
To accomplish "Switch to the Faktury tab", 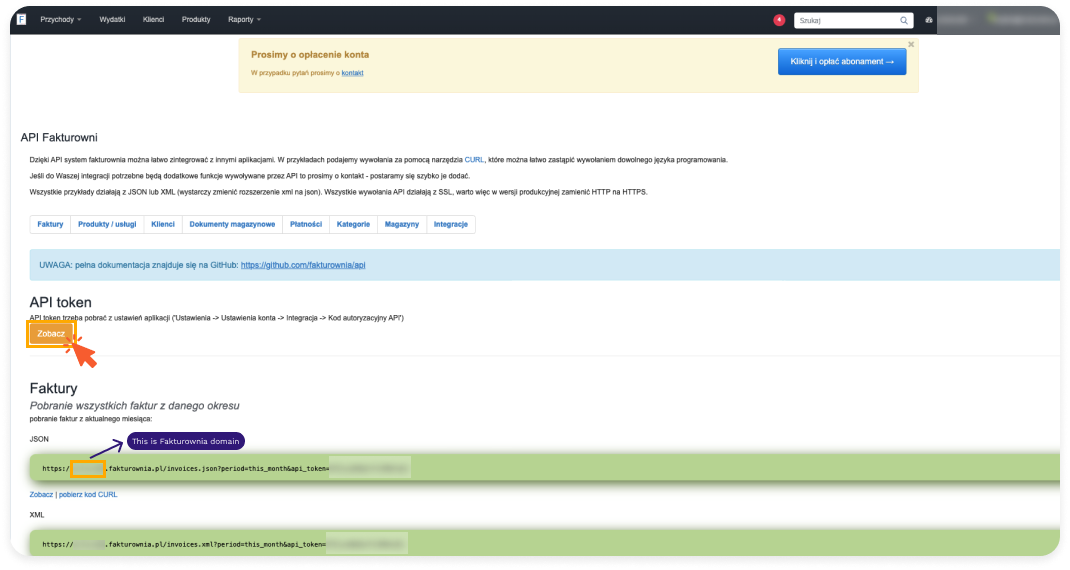I will (50, 224).
